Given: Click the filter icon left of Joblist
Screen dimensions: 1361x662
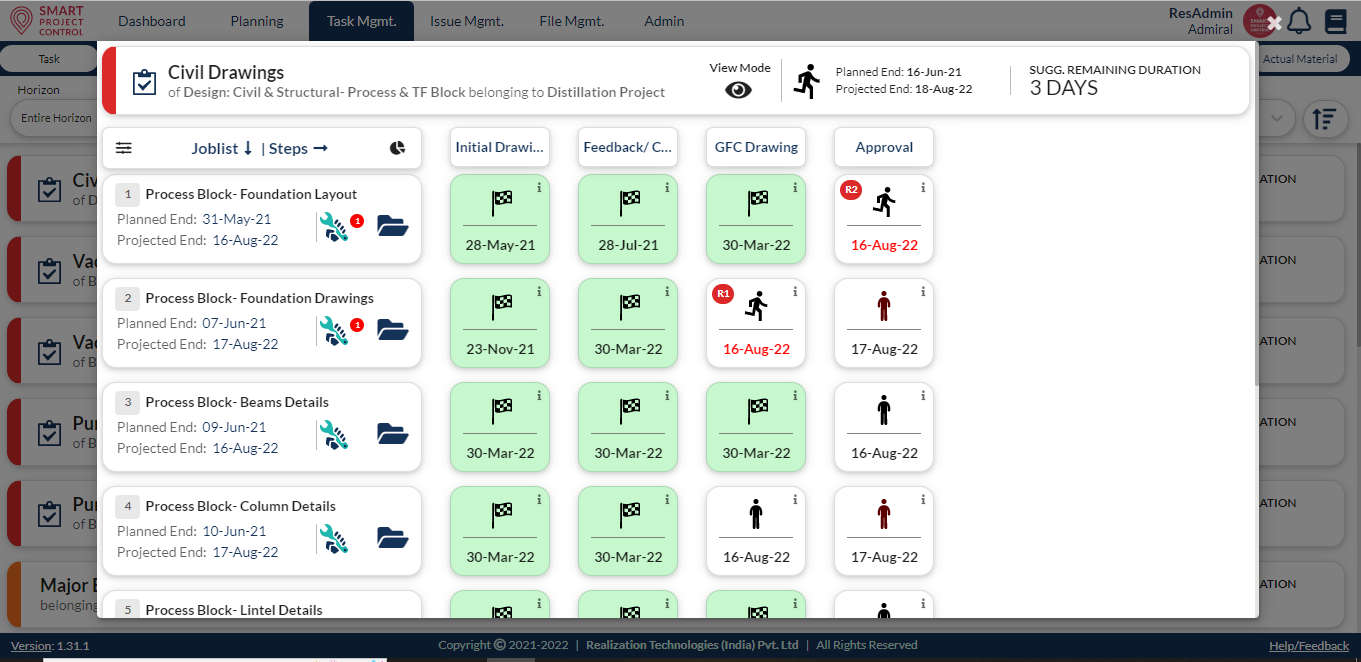Looking at the screenshot, I should click(123, 147).
